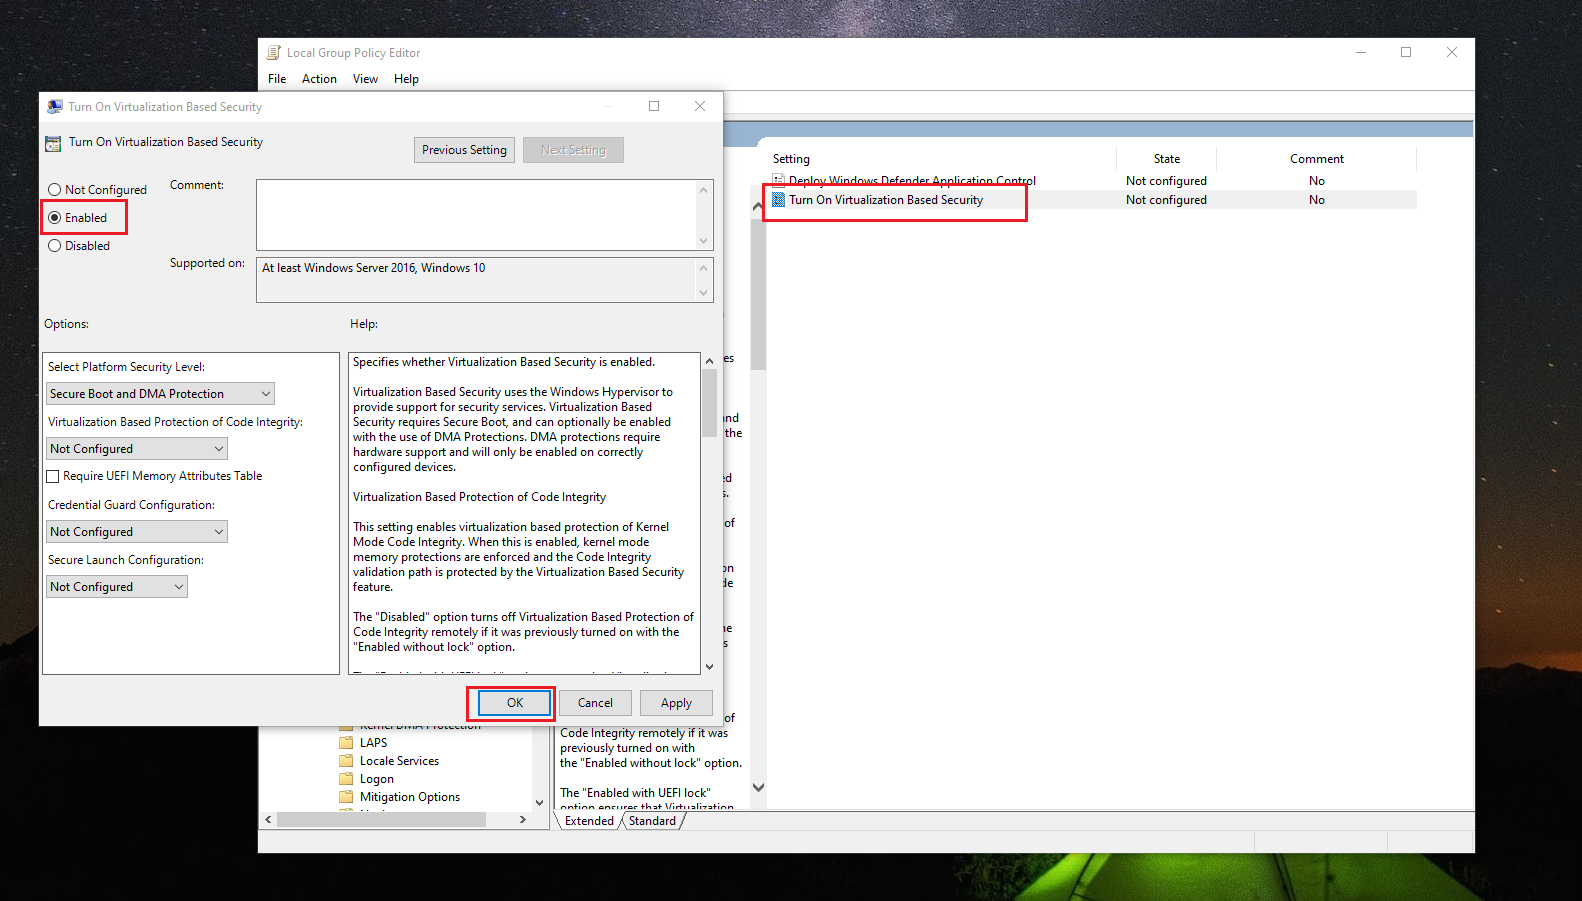Screen dimensions: 1582x901
Task: Select the Not Configured radio button
Action: [55, 190]
